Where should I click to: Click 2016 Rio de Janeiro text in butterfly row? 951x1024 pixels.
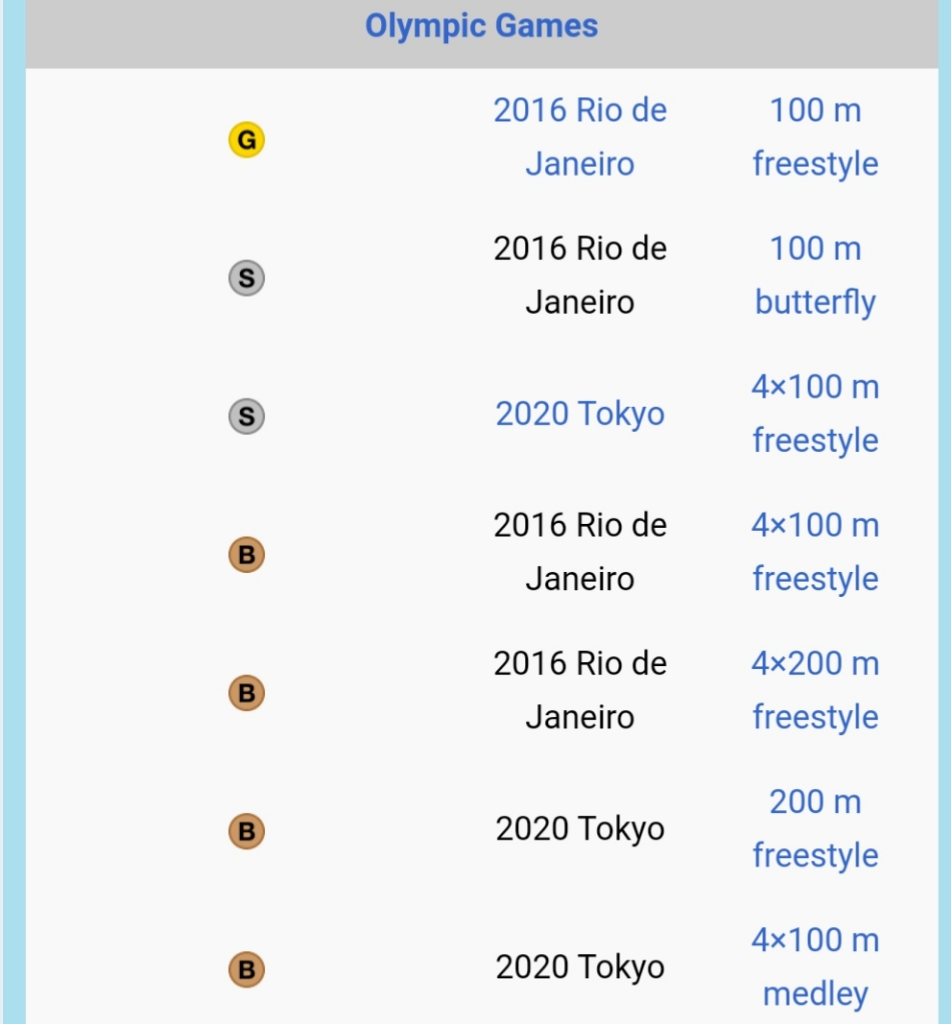(x=580, y=275)
